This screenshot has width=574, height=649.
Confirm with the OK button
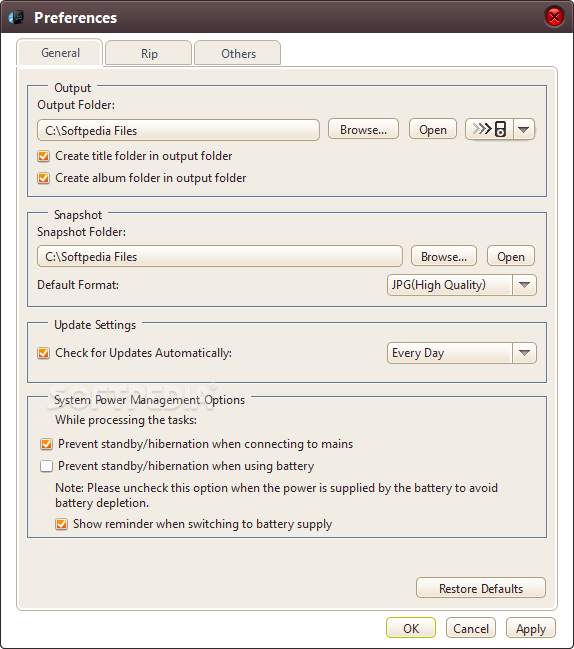pos(411,628)
